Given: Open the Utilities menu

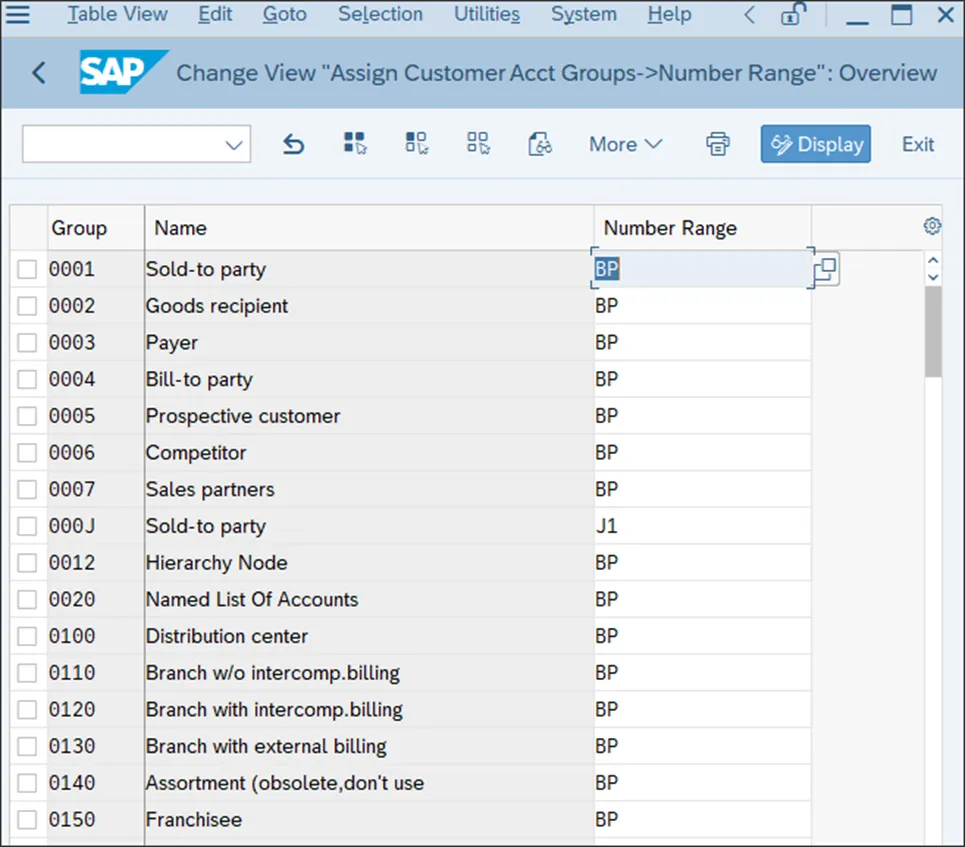Looking at the screenshot, I should pyautogui.click(x=486, y=15).
